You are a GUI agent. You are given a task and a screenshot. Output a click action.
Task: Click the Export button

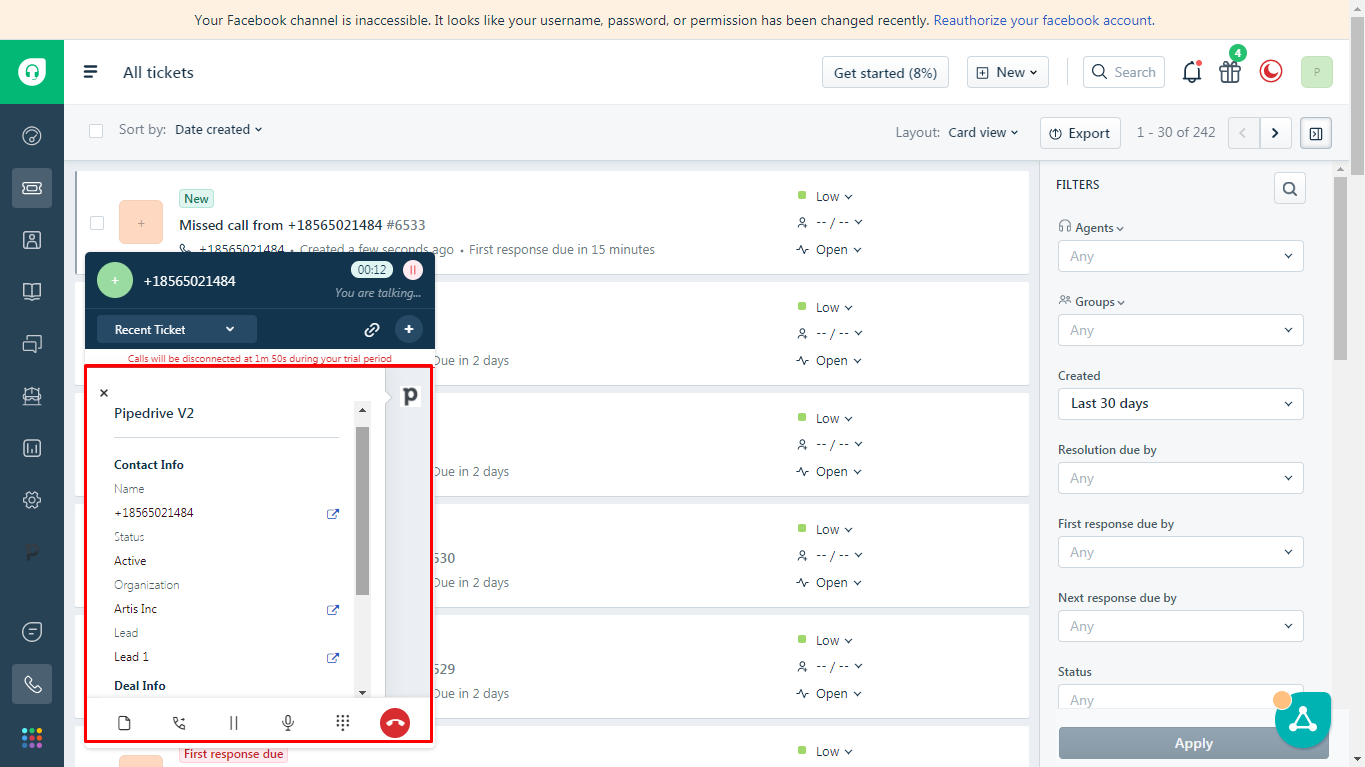(x=1079, y=133)
